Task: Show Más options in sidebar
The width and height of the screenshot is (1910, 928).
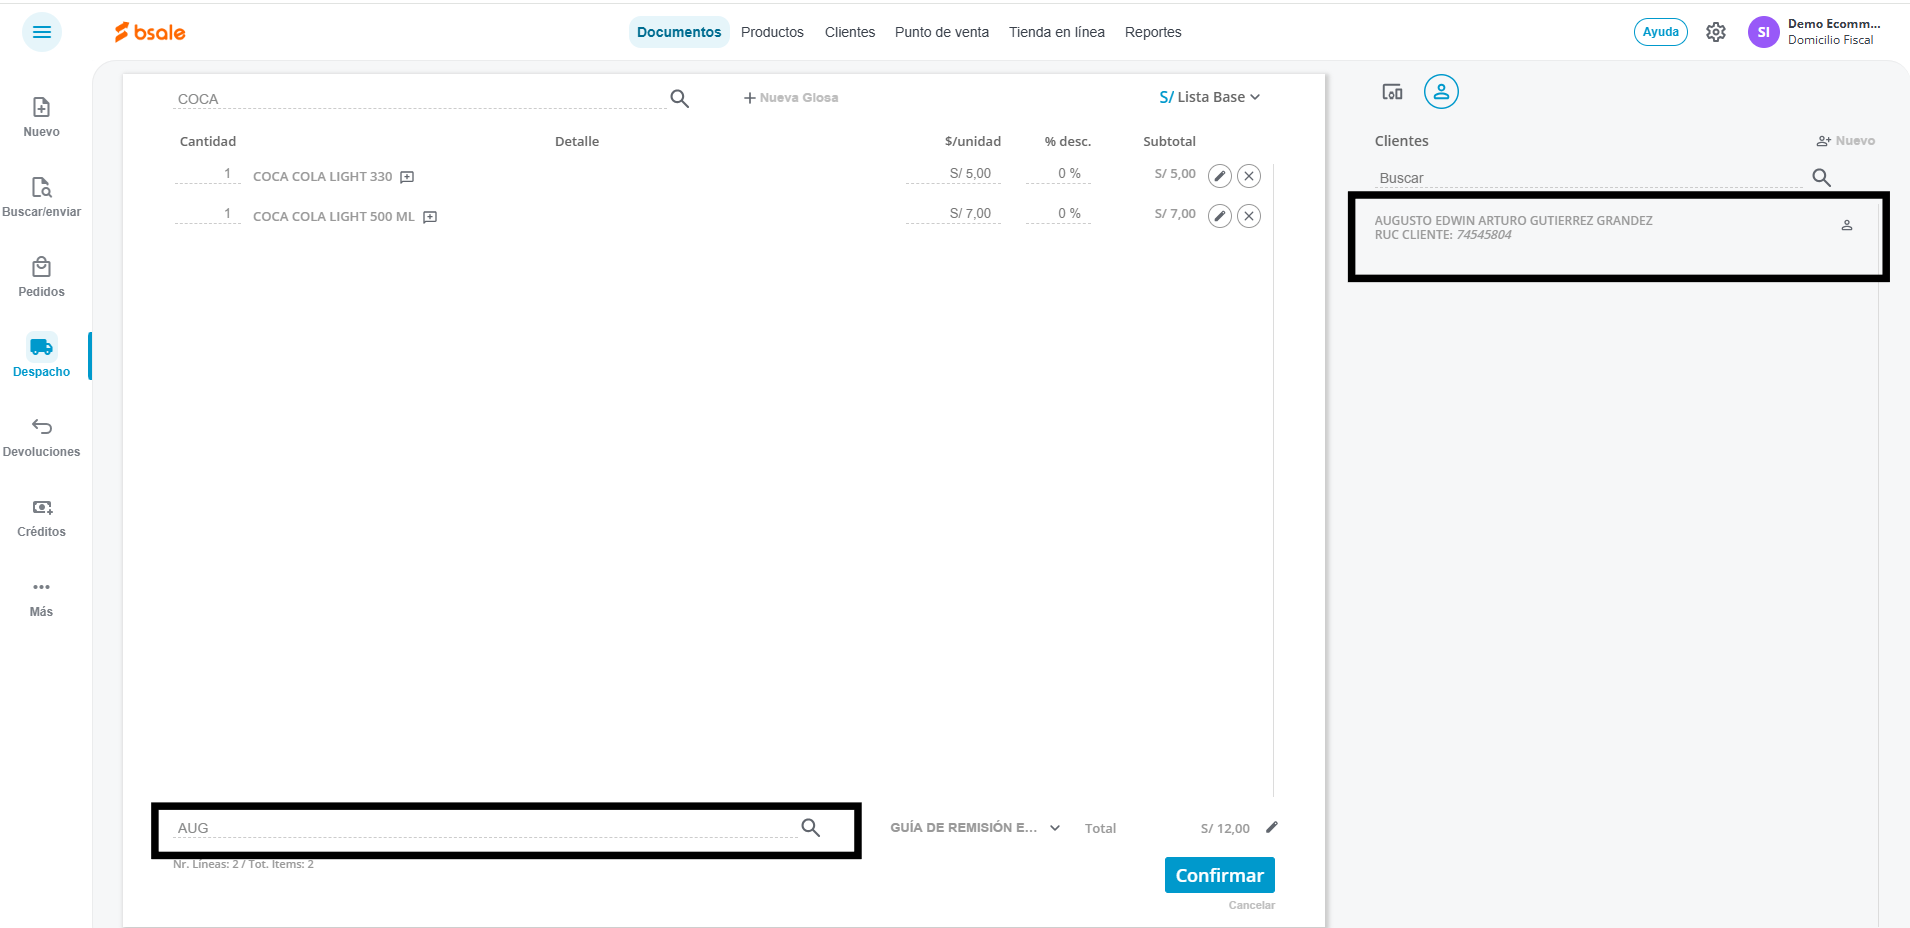Action: [42, 597]
